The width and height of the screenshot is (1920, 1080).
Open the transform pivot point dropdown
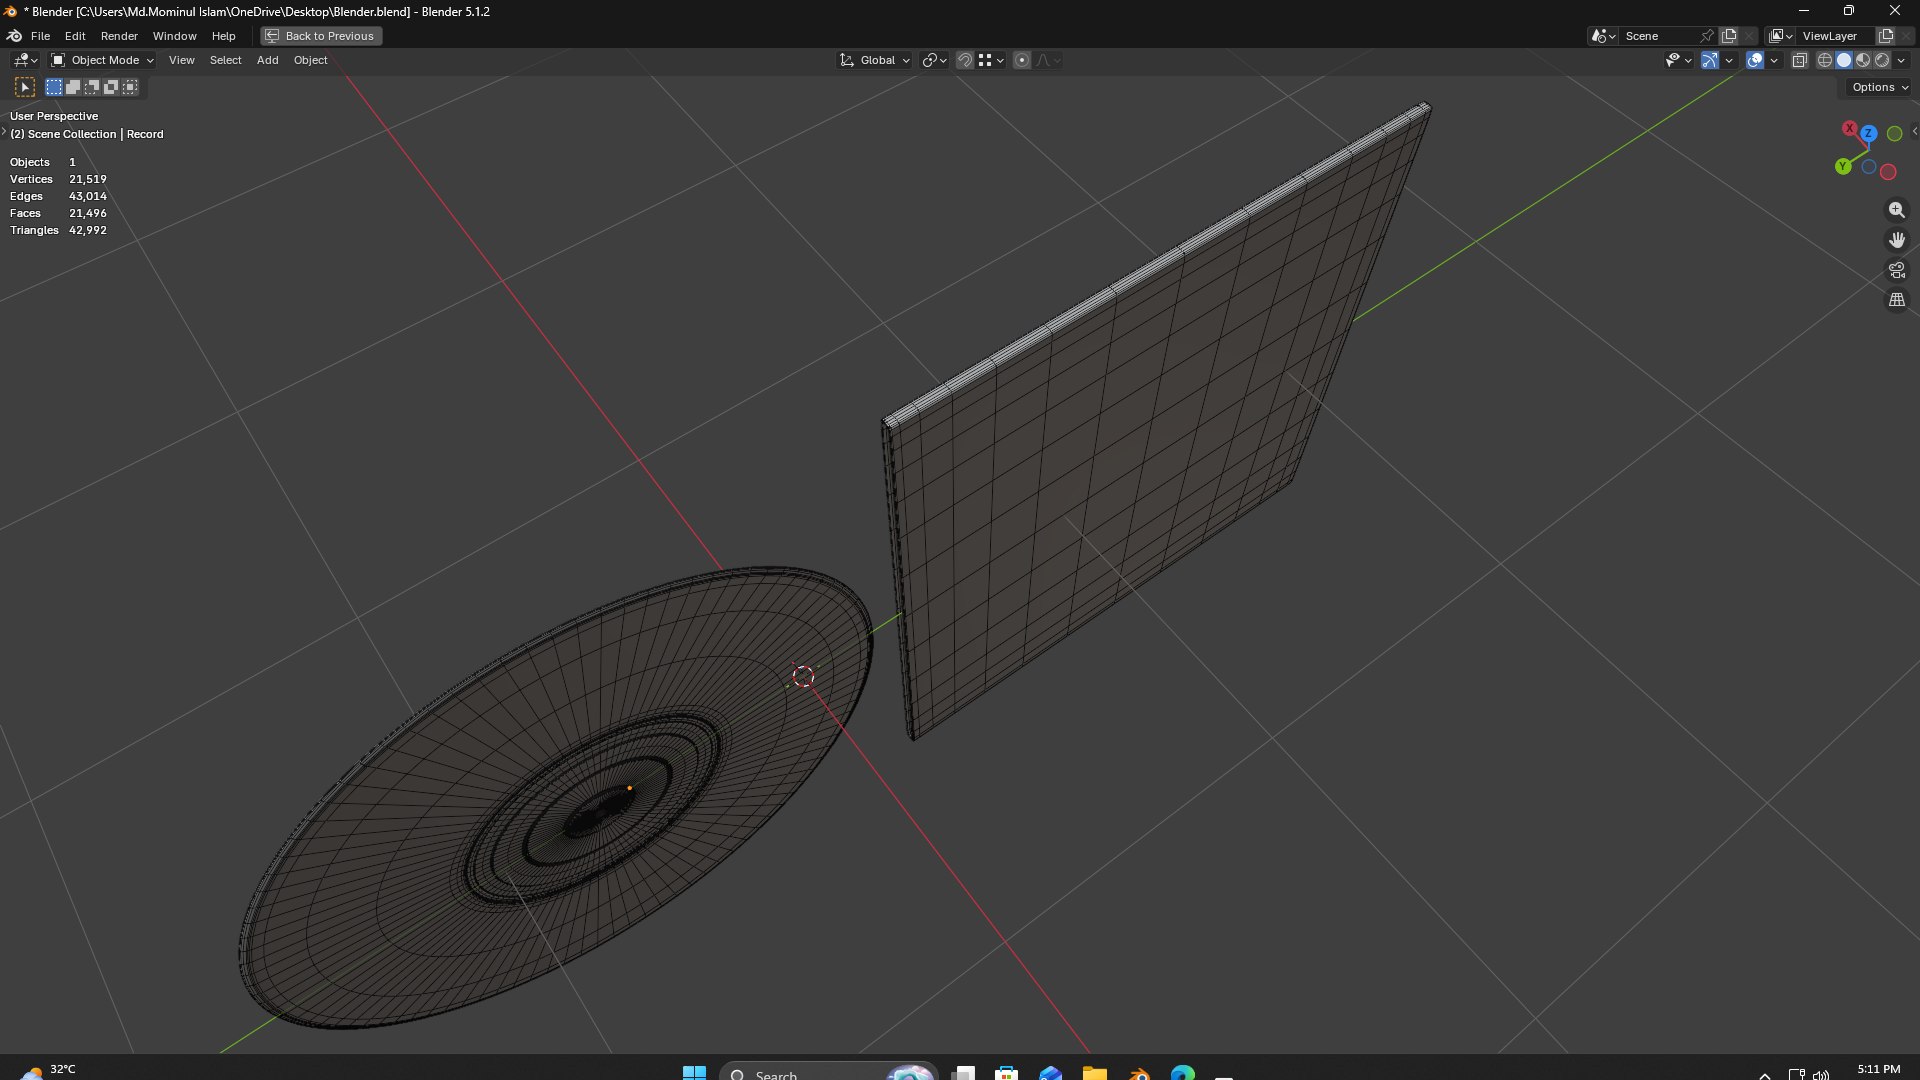tap(934, 60)
